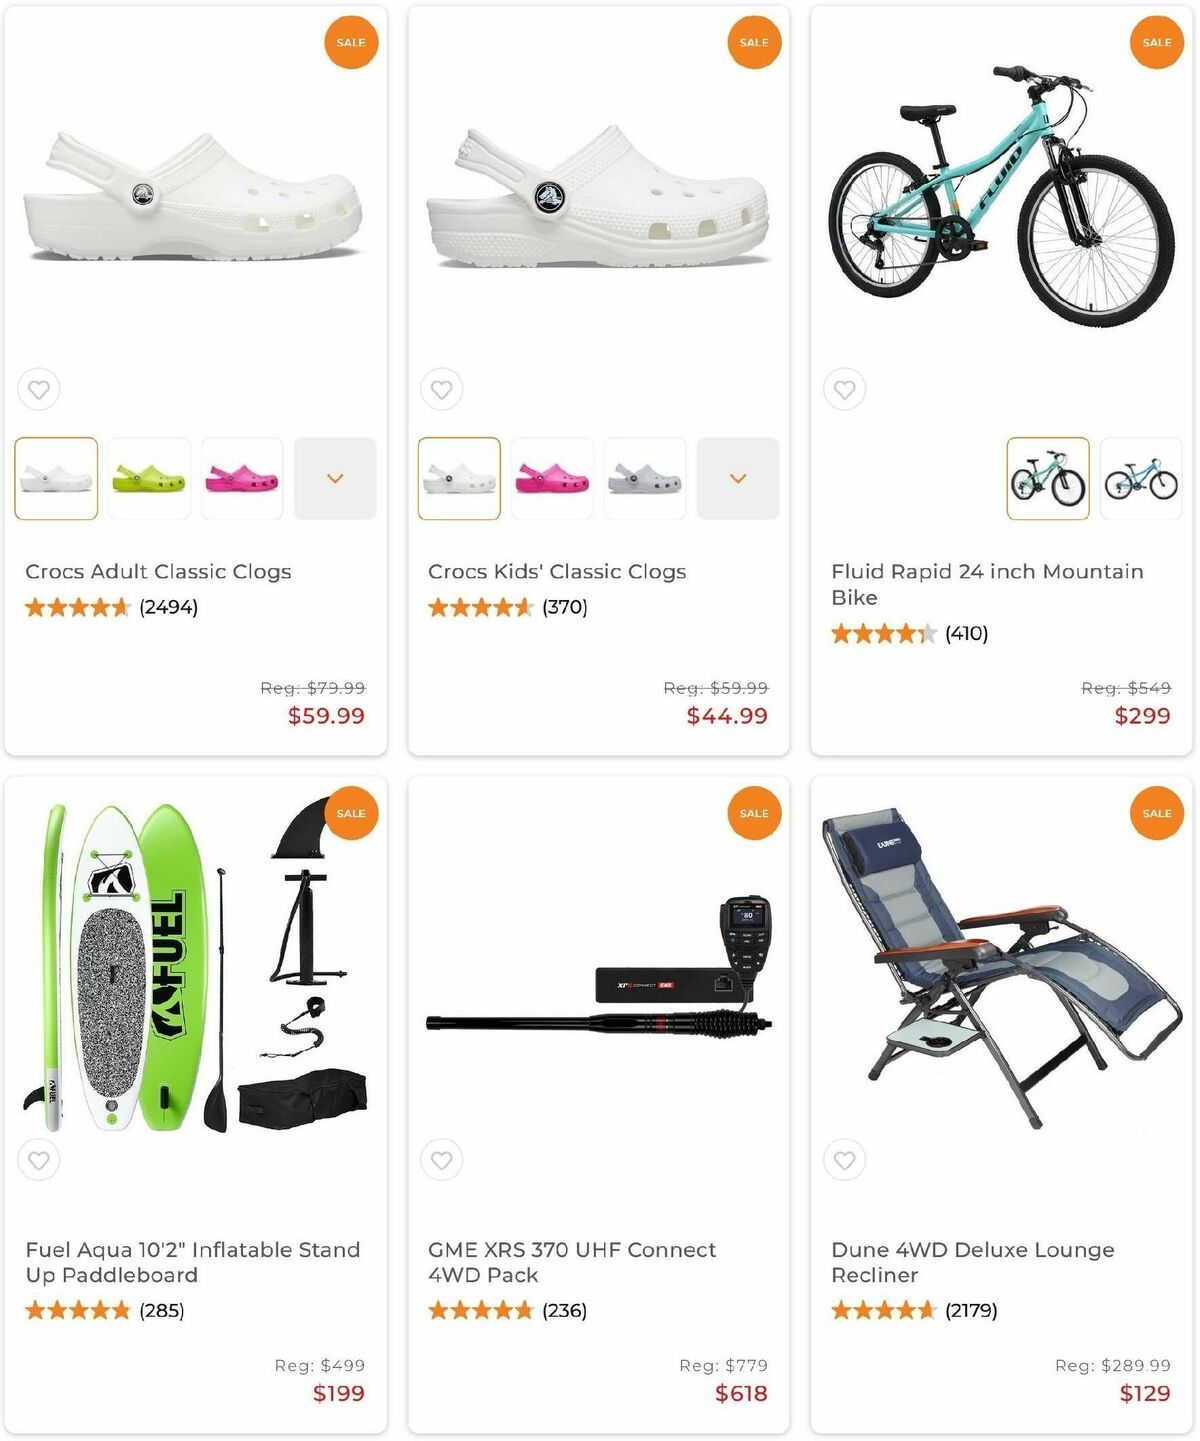Open Fuel Aqua Inflatable Paddleboard product page

coord(192,1262)
